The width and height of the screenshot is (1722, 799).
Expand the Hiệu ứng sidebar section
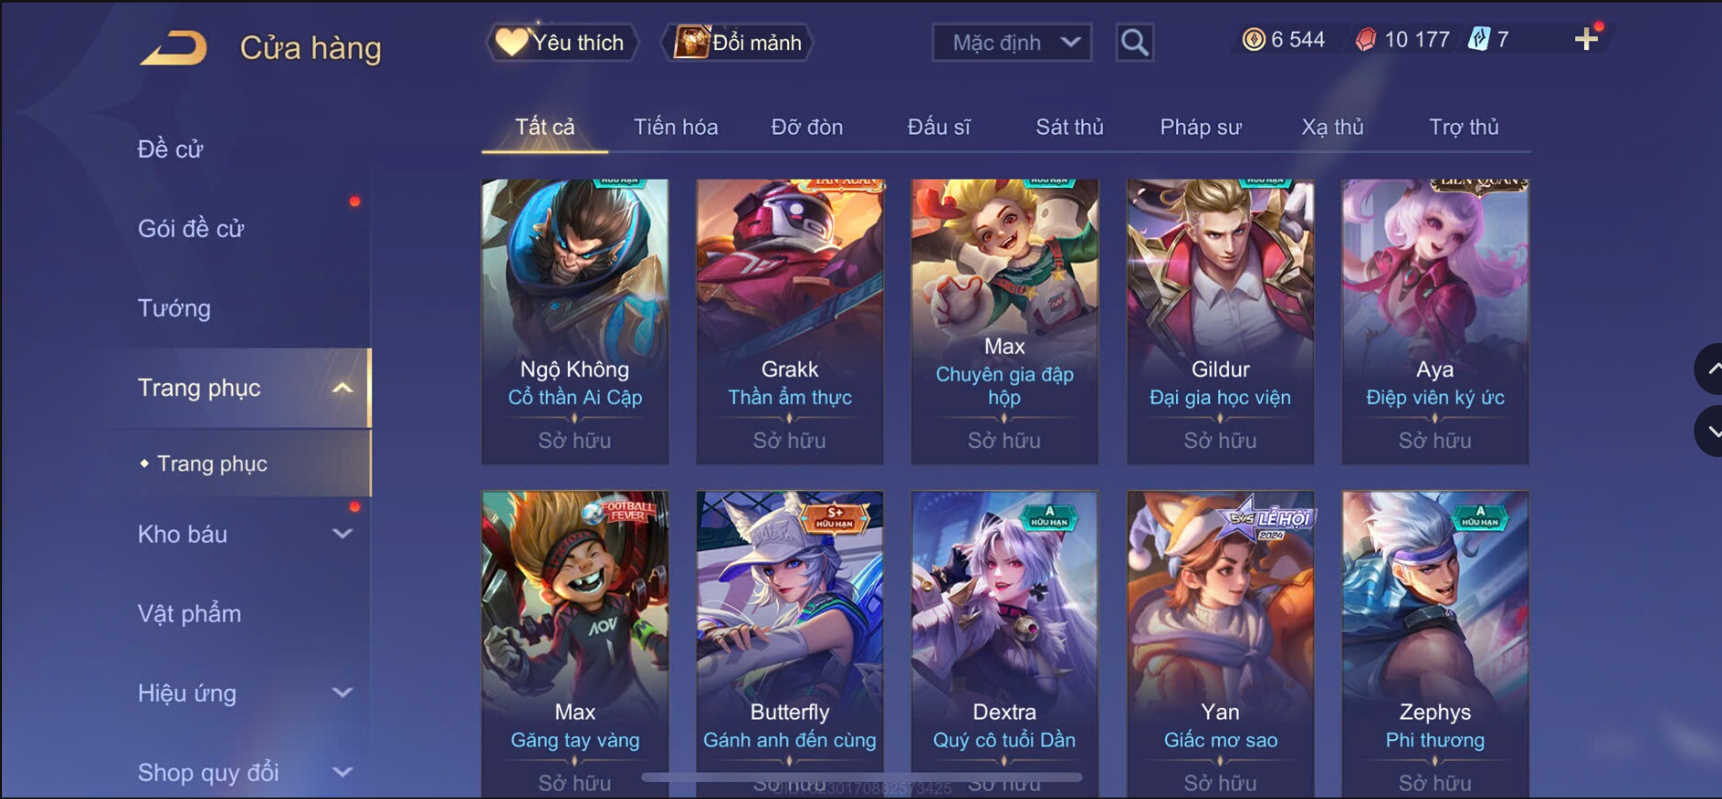[x=343, y=693]
